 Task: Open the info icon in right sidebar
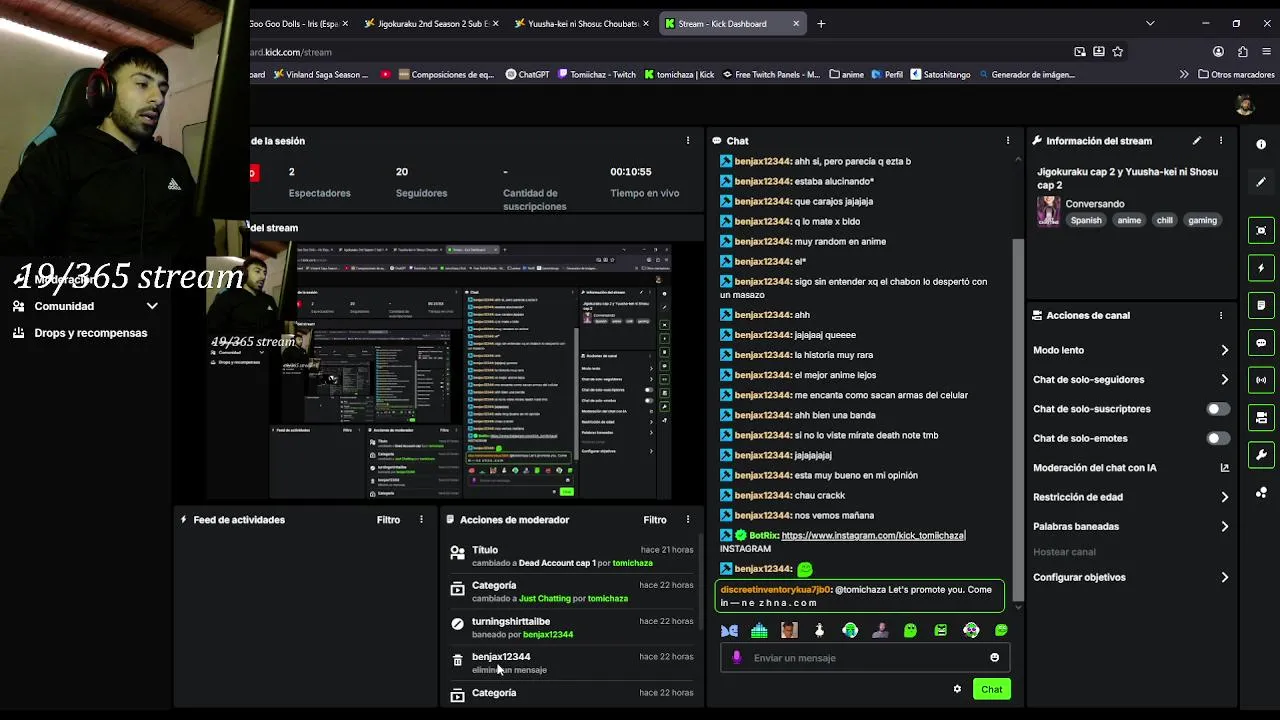(1261, 144)
